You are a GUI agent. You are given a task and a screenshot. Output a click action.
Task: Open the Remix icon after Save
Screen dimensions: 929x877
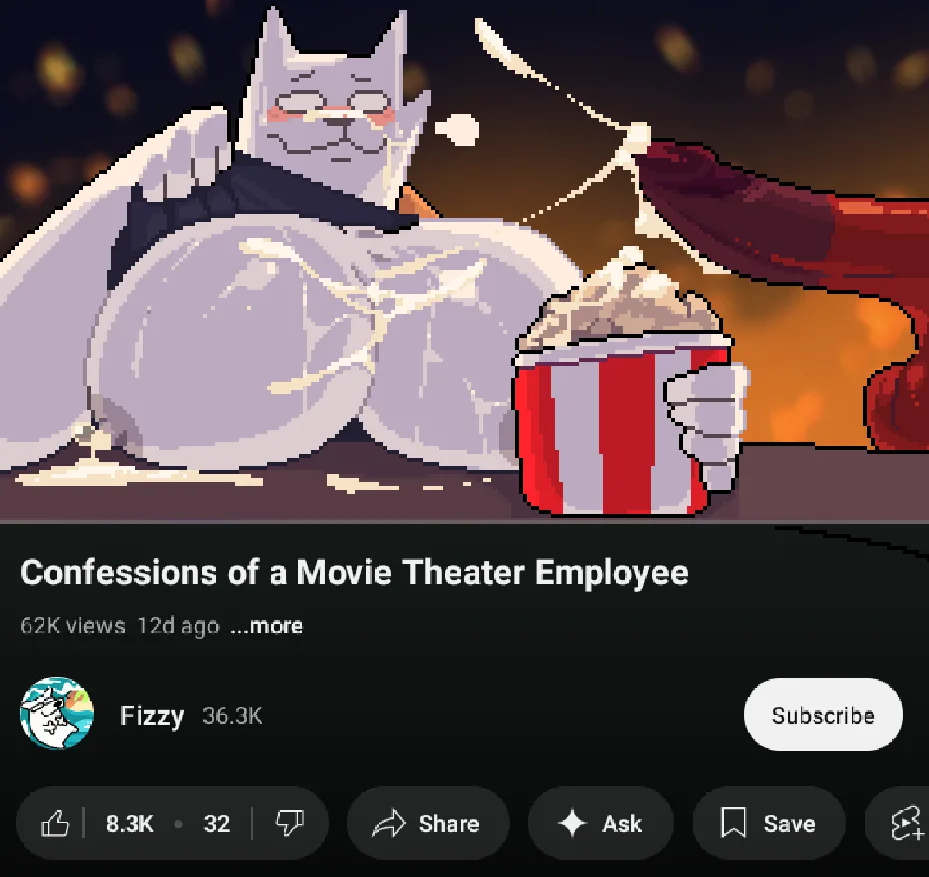(906, 824)
